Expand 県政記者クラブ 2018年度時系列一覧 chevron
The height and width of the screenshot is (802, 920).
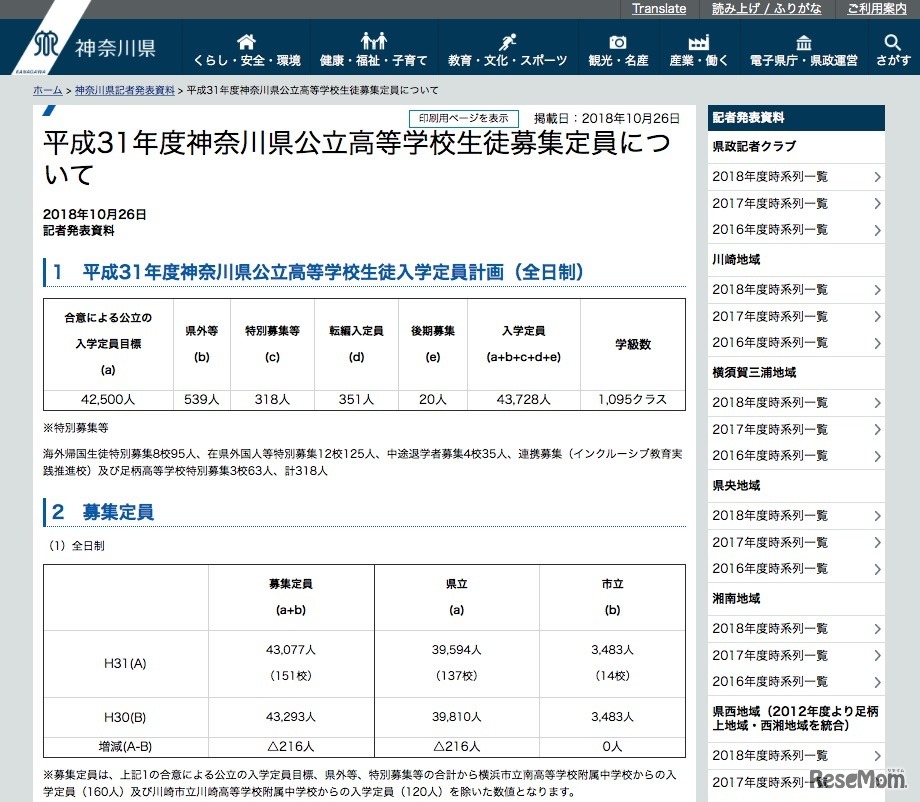[877, 177]
